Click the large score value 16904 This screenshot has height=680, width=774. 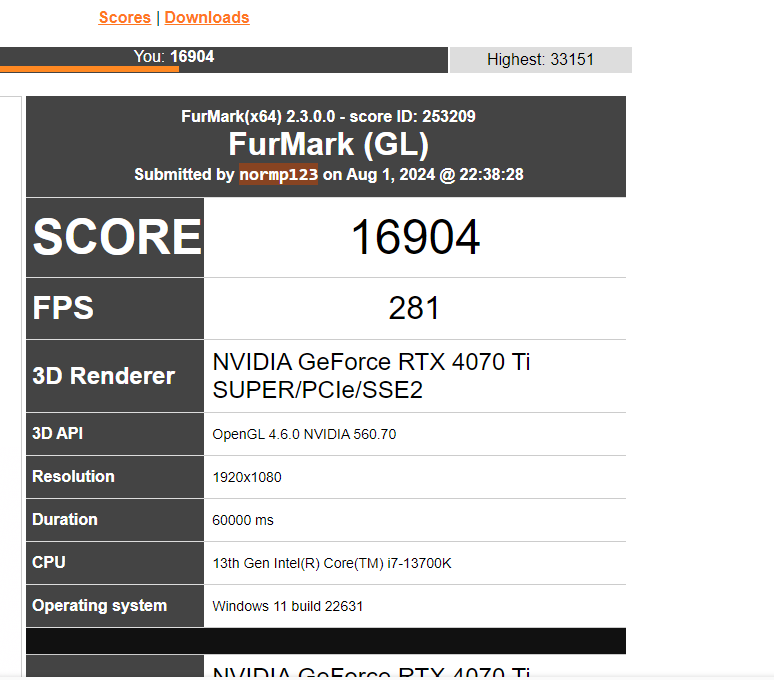(x=415, y=237)
